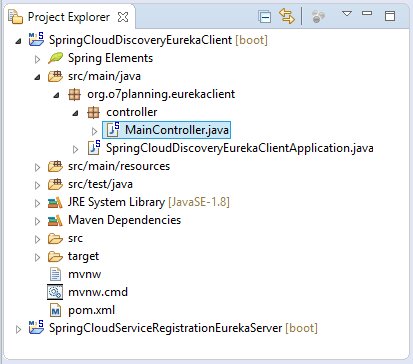The width and height of the screenshot is (413, 364).
Task: Click the src plain folder icon
Action: point(55,239)
